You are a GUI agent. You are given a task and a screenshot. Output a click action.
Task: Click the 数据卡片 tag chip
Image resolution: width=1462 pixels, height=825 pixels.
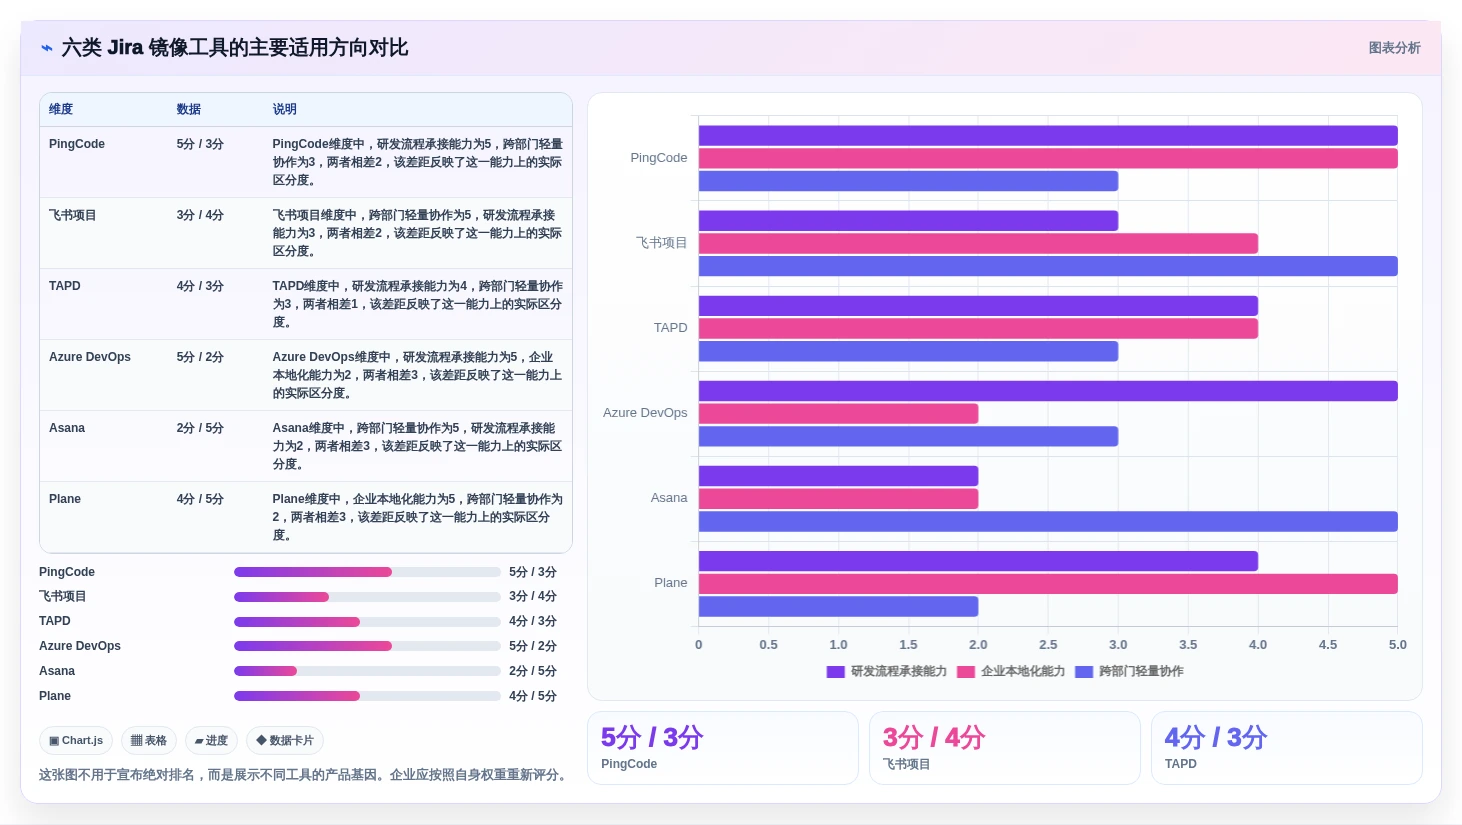tap(285, 740)
